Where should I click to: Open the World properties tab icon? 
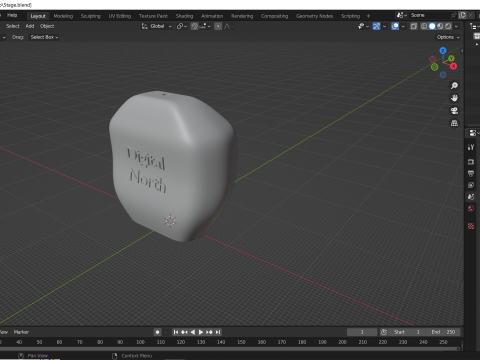point(471,209)
